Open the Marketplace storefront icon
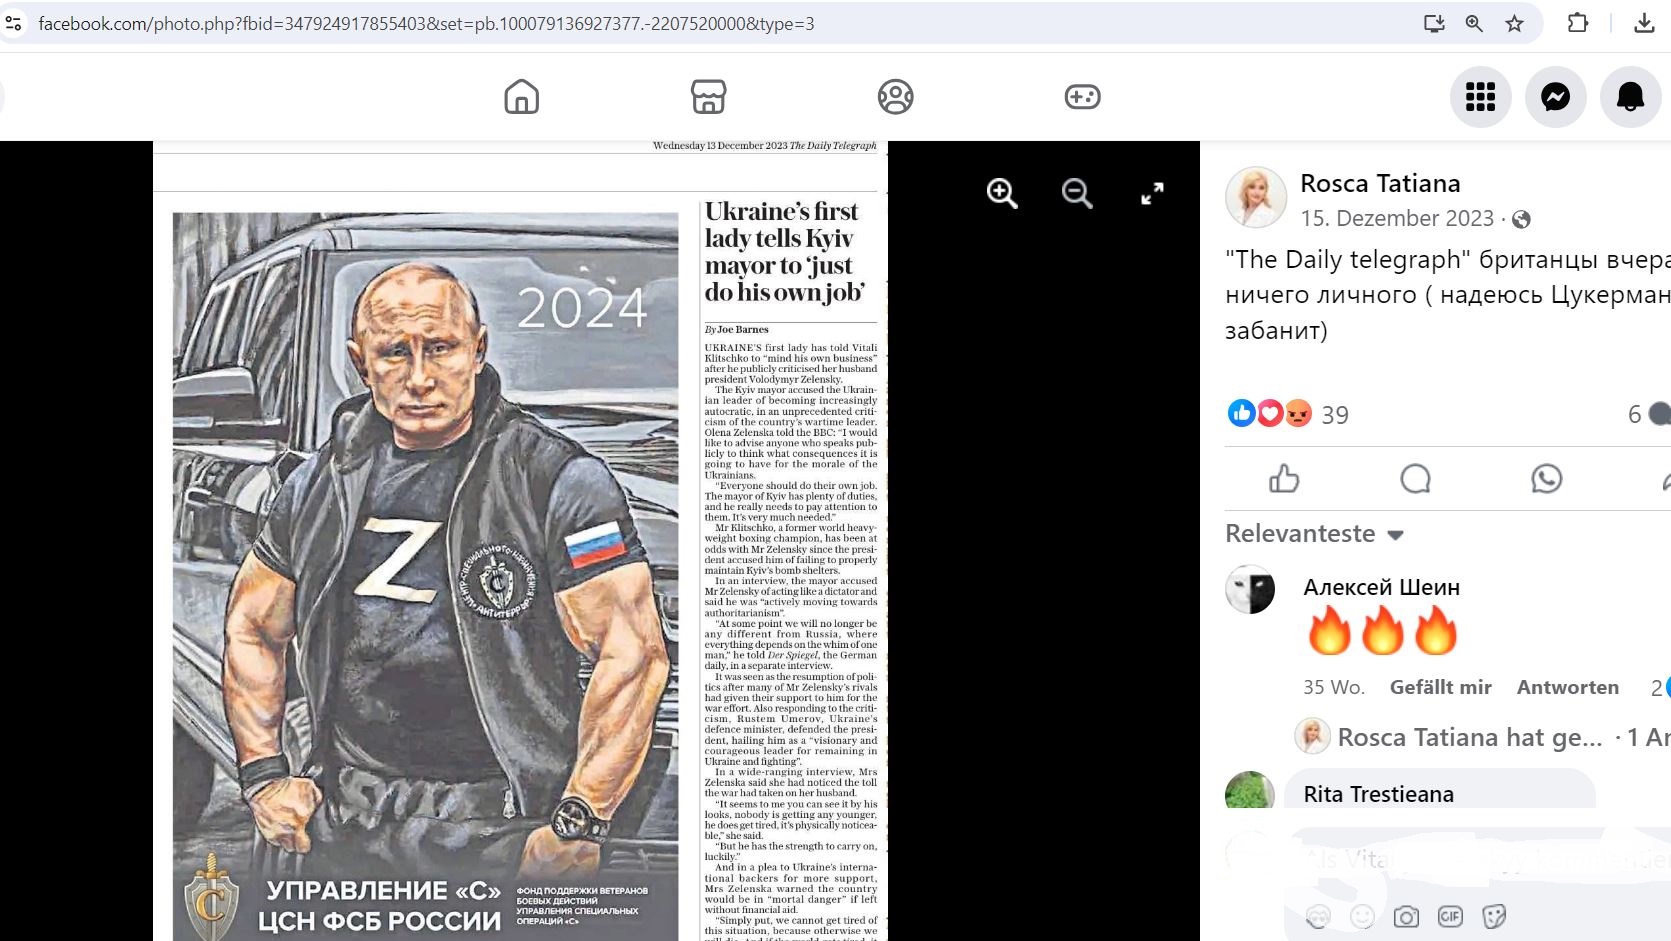This screenshot has width=1671, height=941. 708,97
